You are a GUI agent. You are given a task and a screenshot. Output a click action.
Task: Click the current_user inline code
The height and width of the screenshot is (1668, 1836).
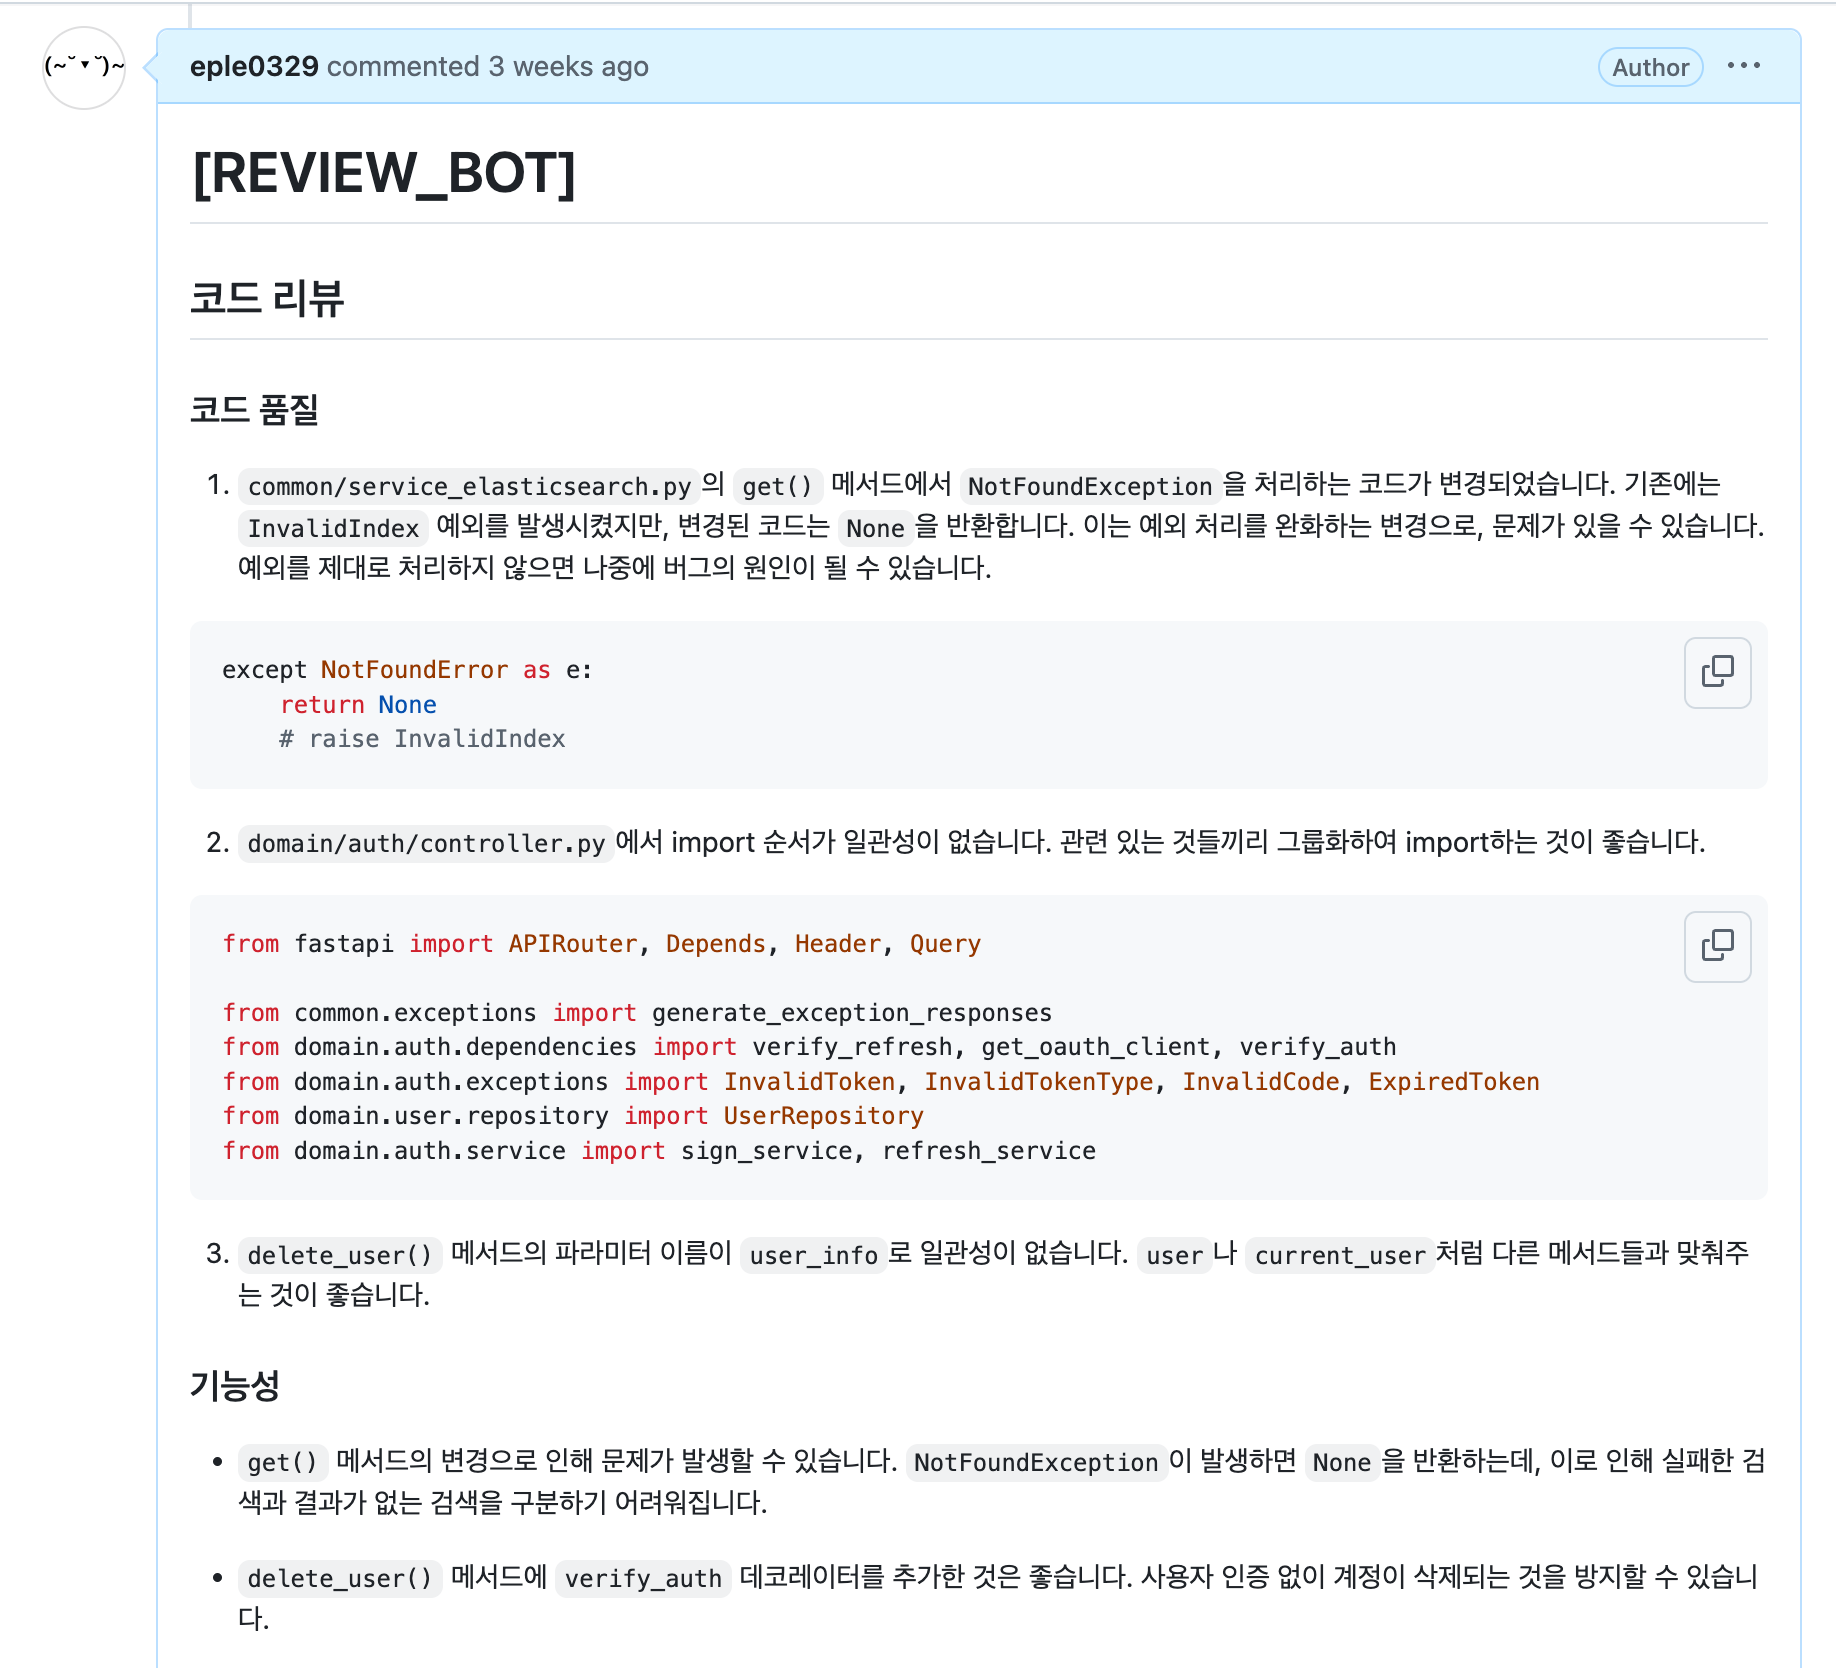1340,1255
